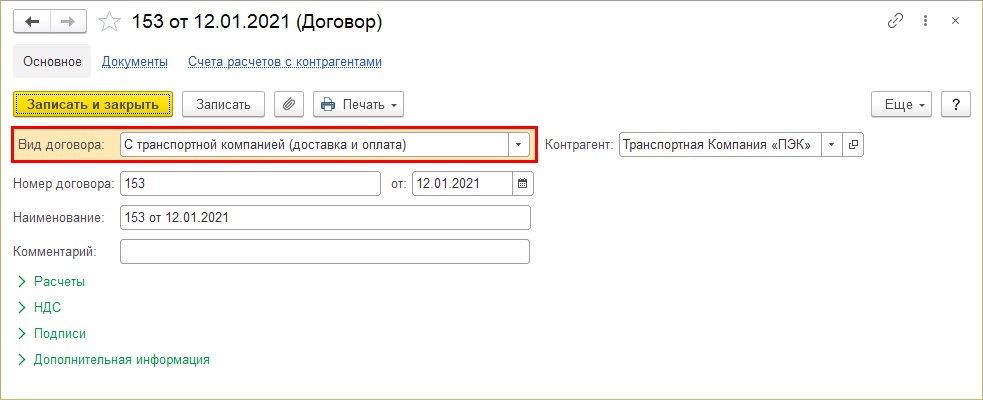Click the Номер договора input field
983x400 pixels.
click(250, 184)
